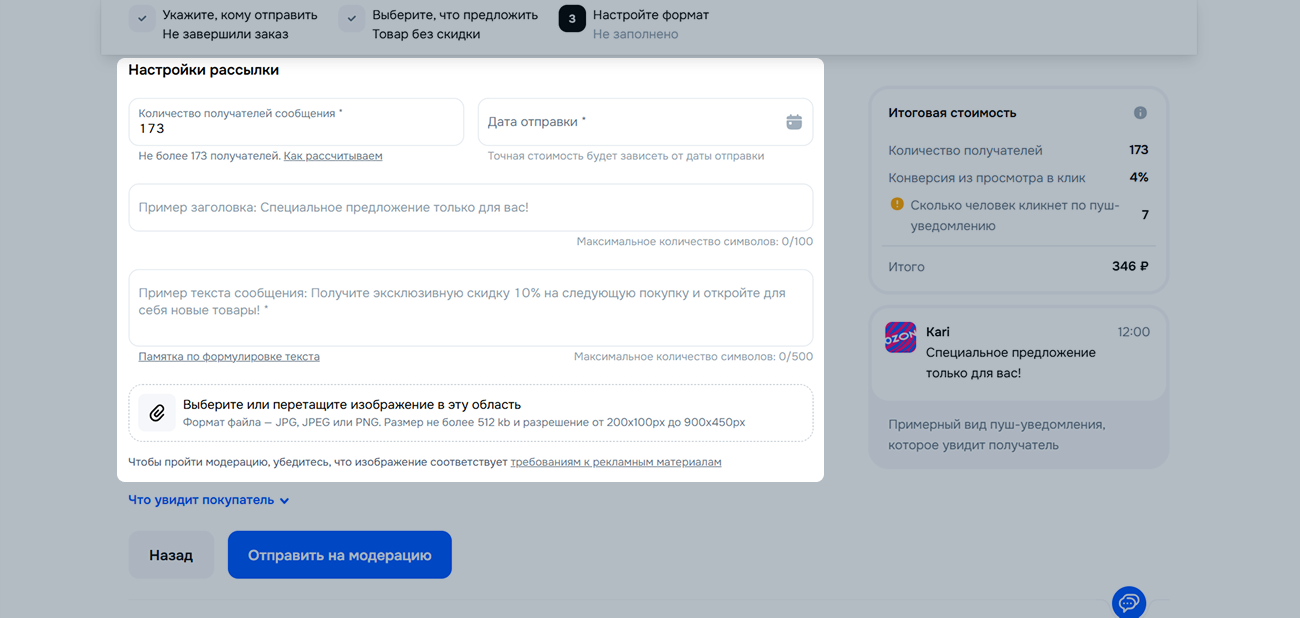Go to Укажите, кому отправить step
The height and width of the screenshot is (618, 1300).
tap(239, 16)
